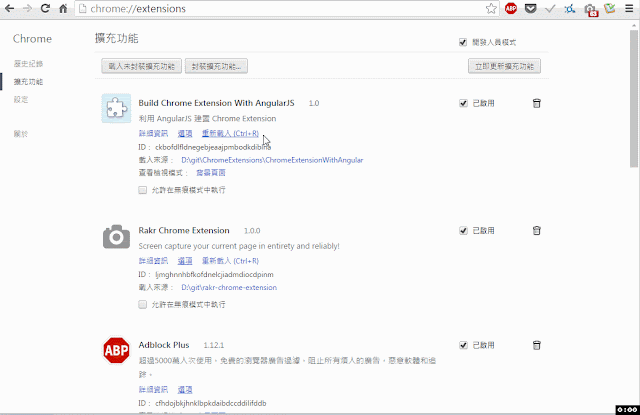Click the scrollbar up arrow
The image size is (640, 415).
click(633, 24)
